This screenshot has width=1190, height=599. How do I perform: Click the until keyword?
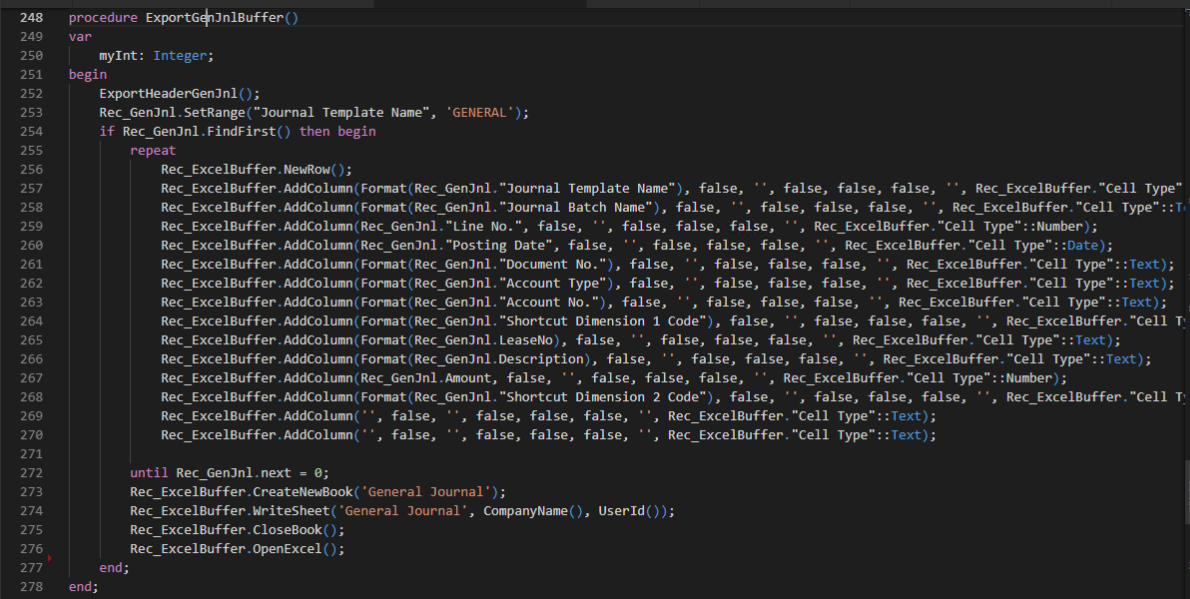149,473
